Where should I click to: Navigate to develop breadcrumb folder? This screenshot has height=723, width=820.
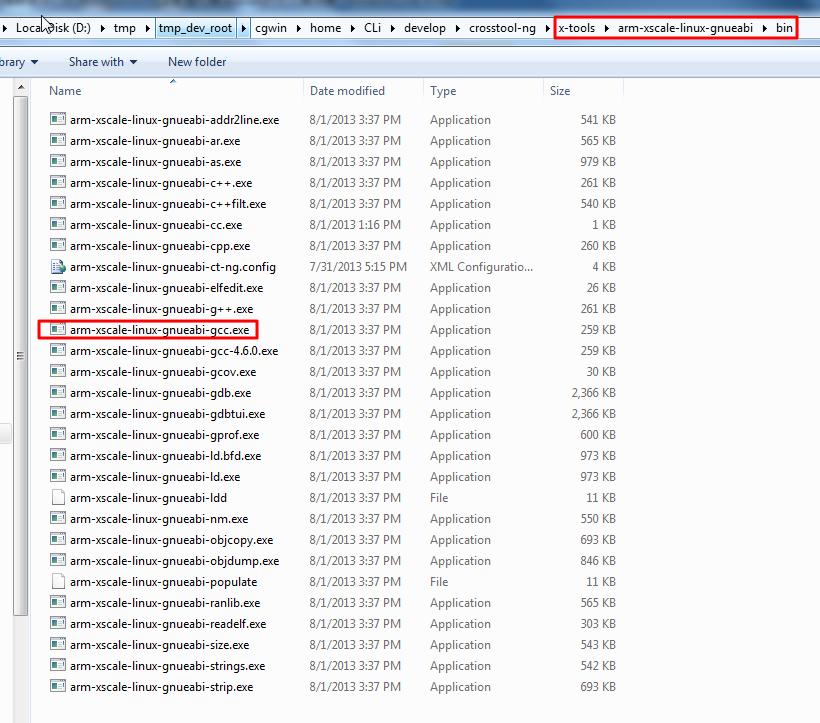coord(425,28)
